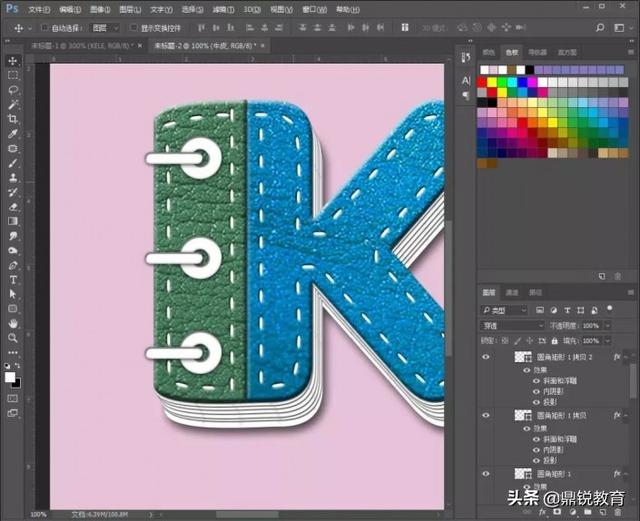Hide layer 圆角矩形 1 拷贝
Screen dimensions: 640x521
(486, 415)
